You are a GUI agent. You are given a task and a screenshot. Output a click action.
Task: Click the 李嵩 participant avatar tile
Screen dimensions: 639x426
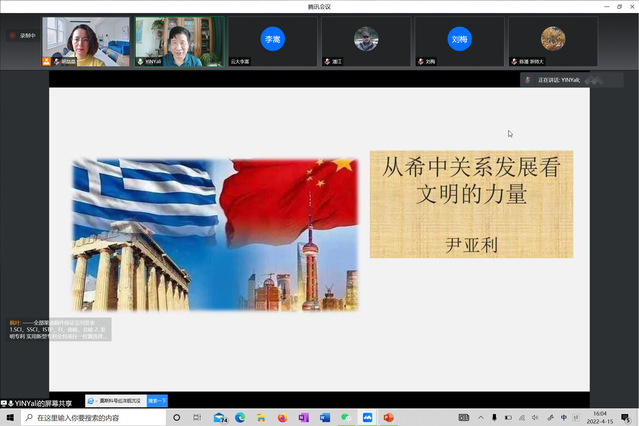272,41
